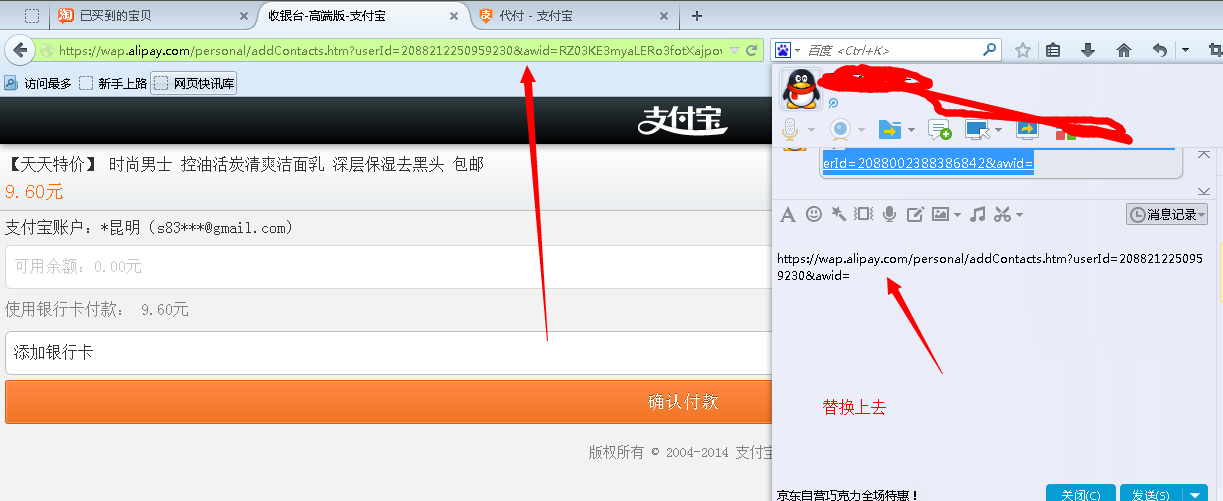Open the emoji smiley picker

click(x=813, y=214)
